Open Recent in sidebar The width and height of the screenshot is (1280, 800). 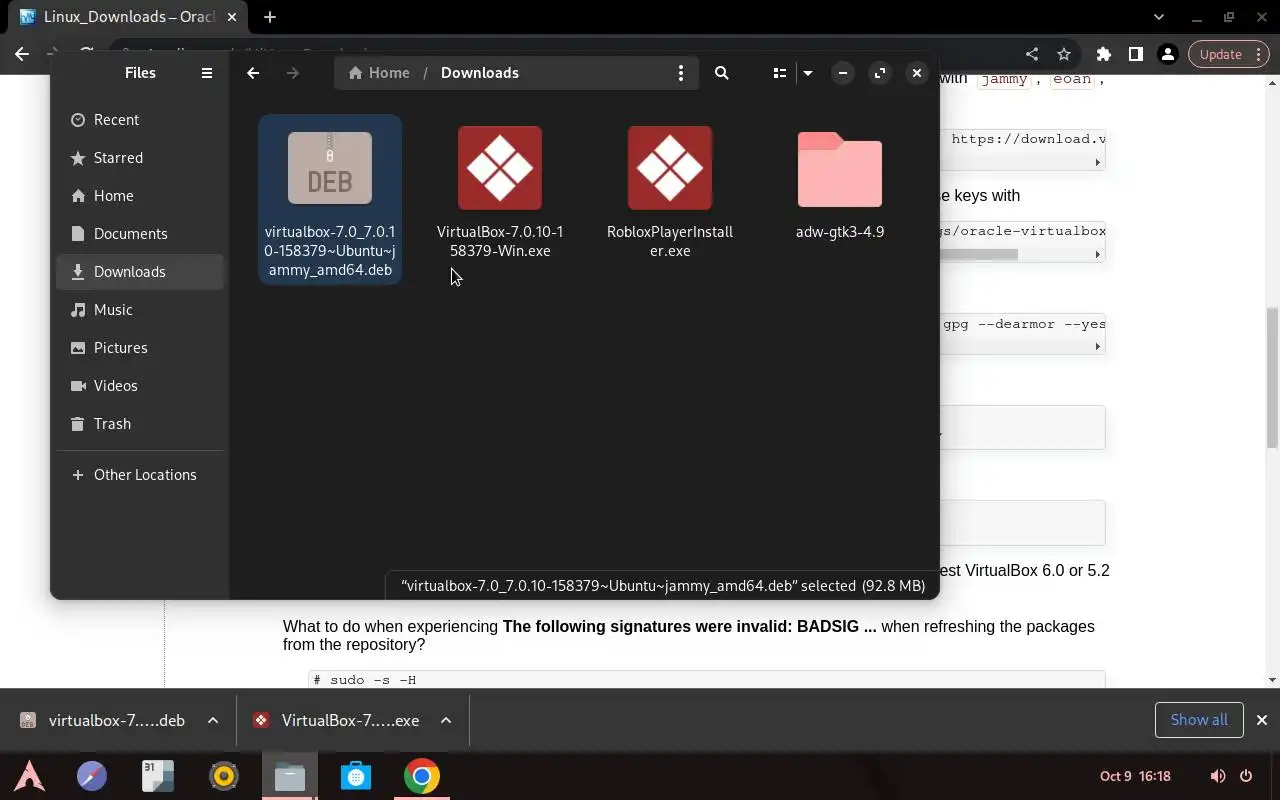pyautogui.click(x=140, y=120)
